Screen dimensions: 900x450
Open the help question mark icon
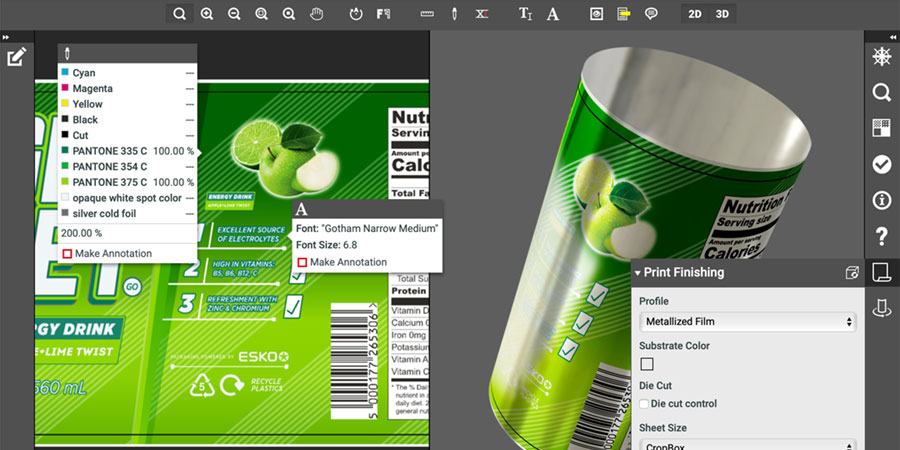[881, 236]
